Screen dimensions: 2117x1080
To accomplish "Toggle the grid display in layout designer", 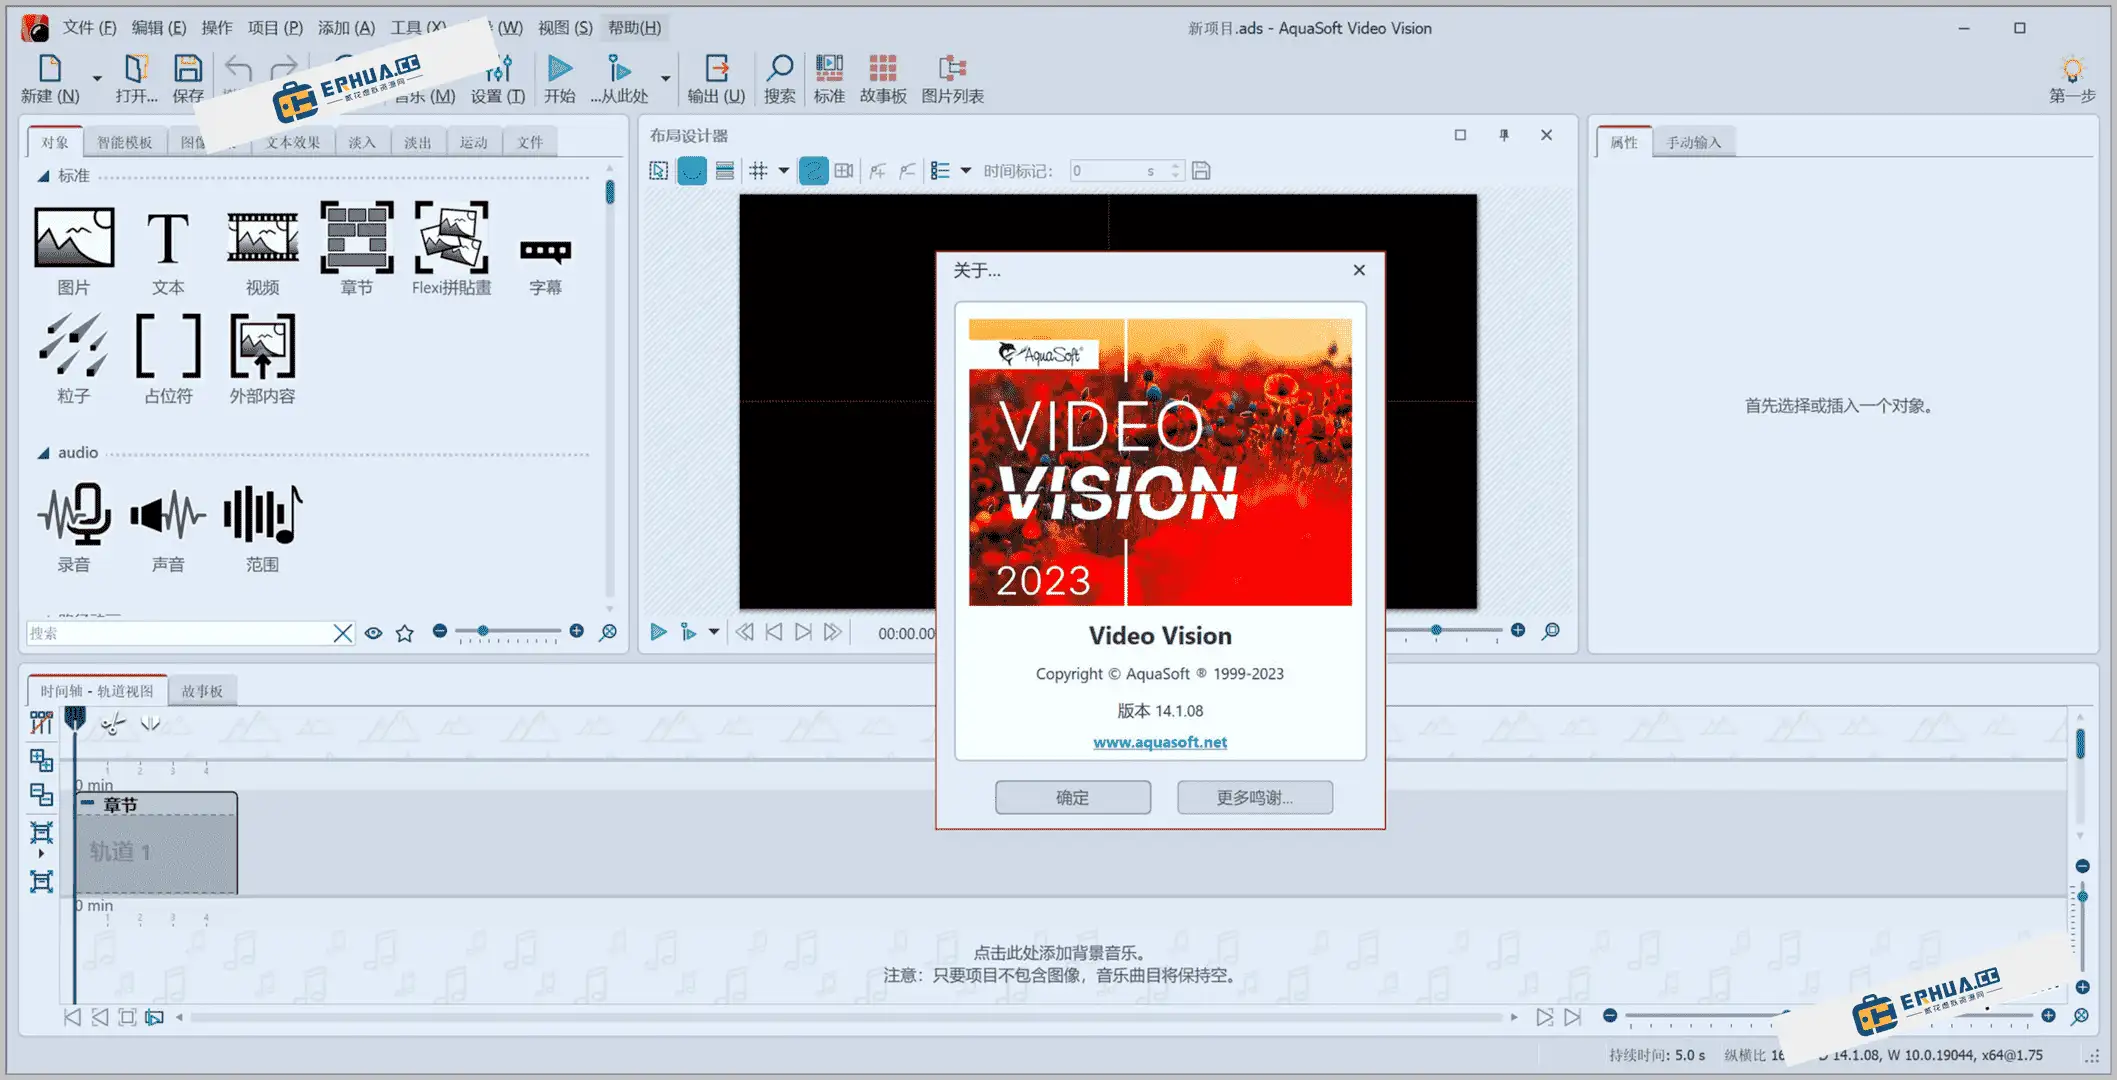I will 759,171.
